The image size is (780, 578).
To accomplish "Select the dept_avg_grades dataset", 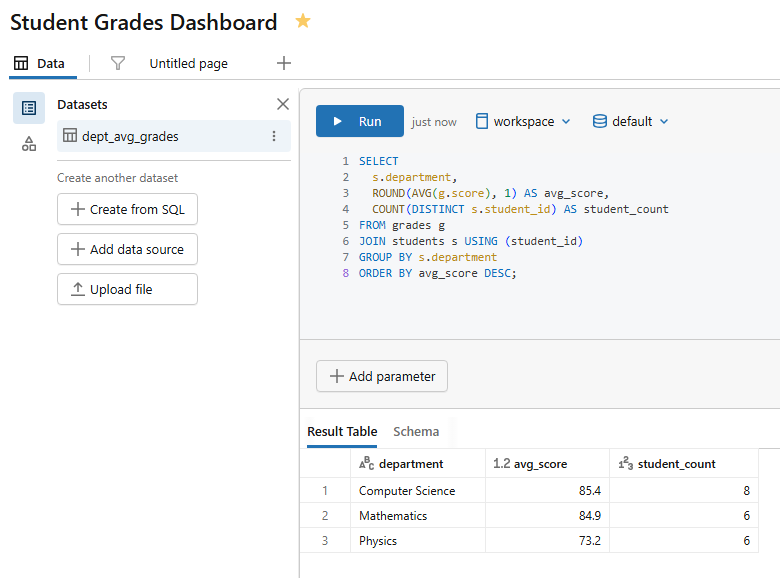I will click(174, 136).
